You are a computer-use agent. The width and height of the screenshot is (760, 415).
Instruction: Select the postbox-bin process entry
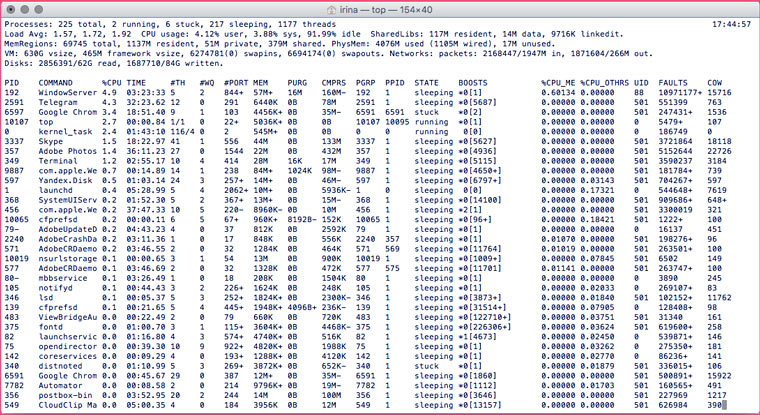click(65, 396)
